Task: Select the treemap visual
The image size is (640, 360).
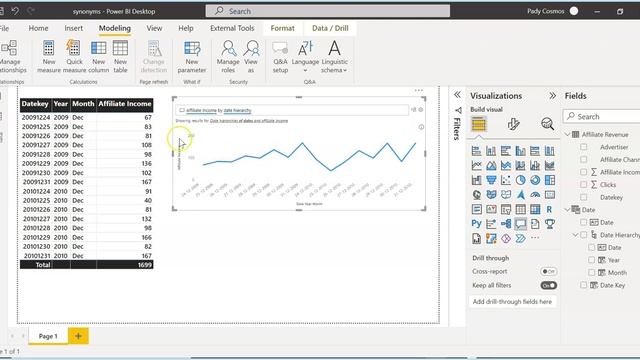Action: click(550, 180)
